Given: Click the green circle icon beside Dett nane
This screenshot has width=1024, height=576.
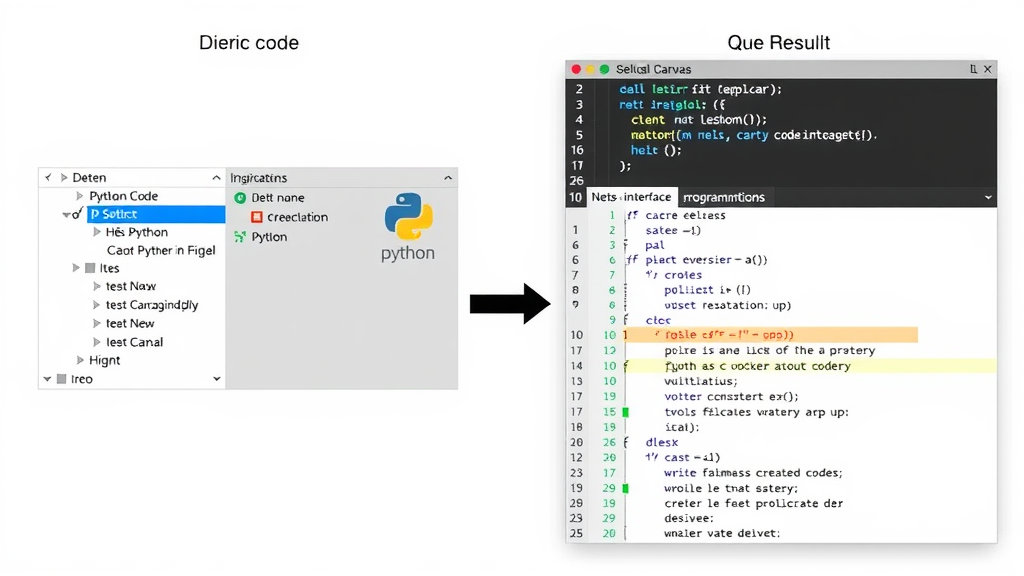Looking at the screenshot, I should [240, 198].
